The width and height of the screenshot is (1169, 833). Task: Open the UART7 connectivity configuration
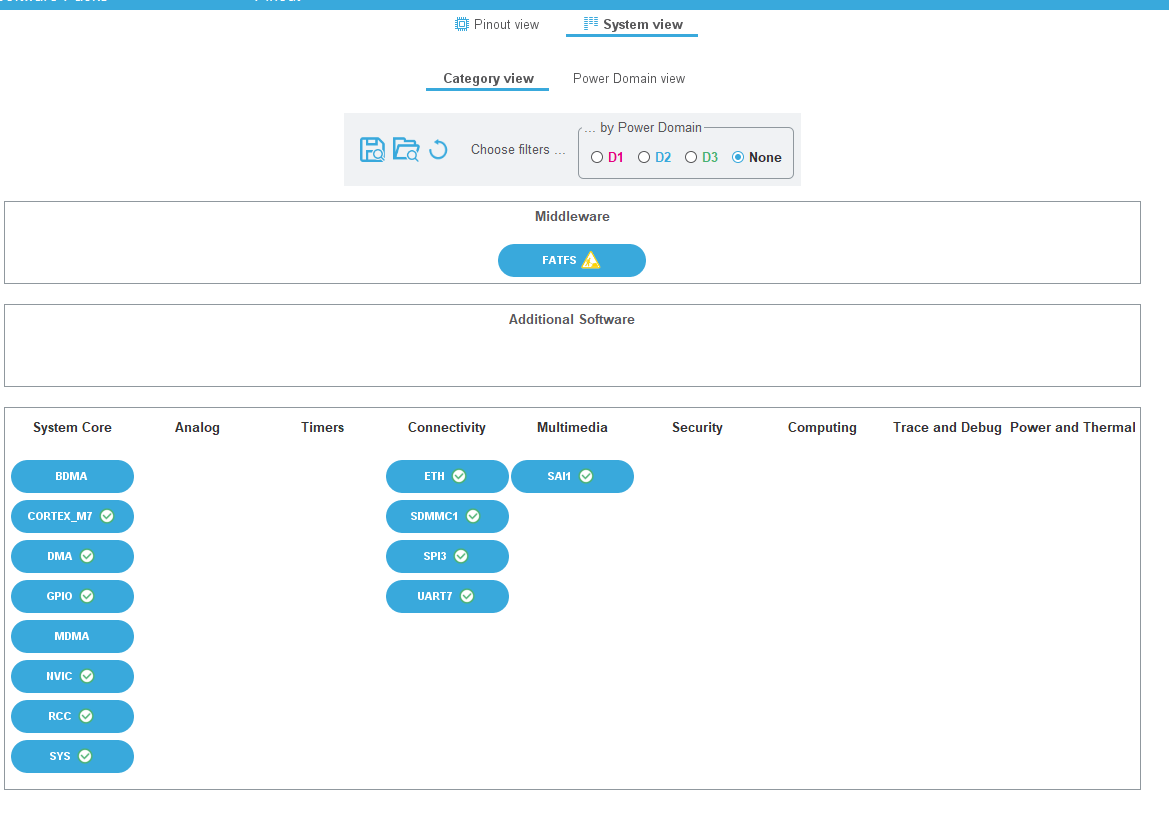(447, 596)
